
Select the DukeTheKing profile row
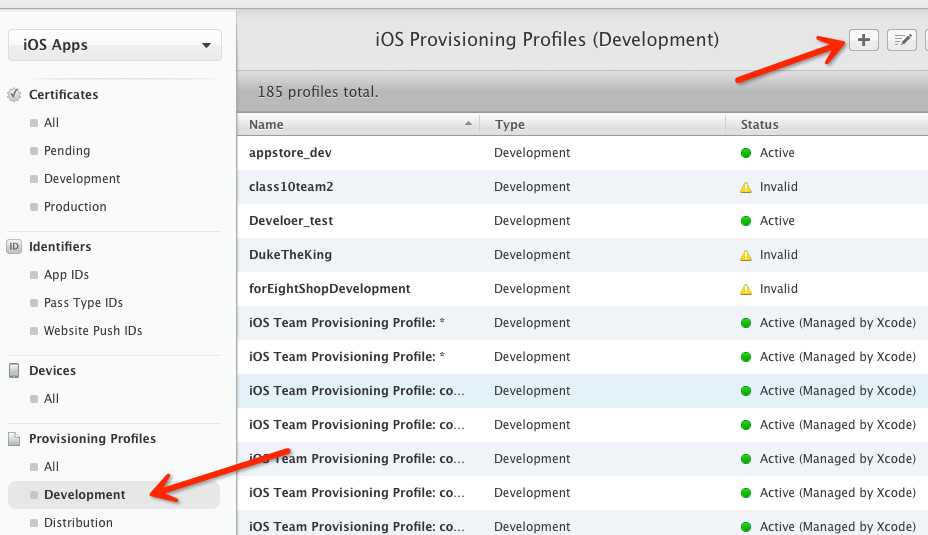pos(290,255)
